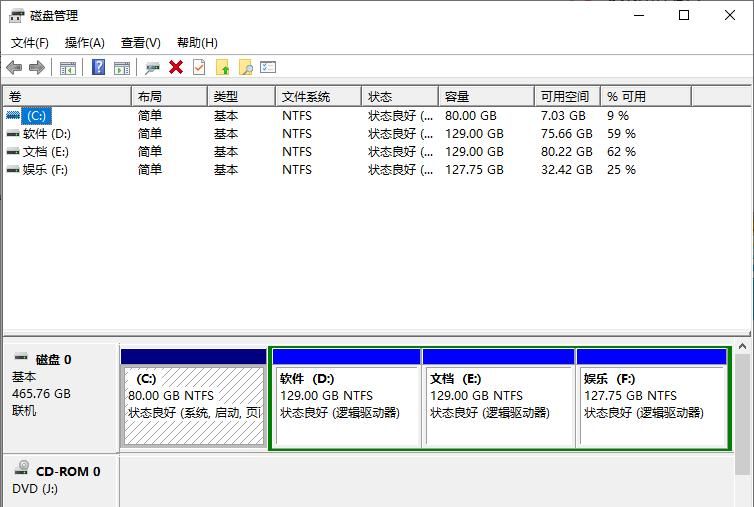Click the 75.66 GB free space cell
Screen dimensions: 754x507
coord(566,134)
